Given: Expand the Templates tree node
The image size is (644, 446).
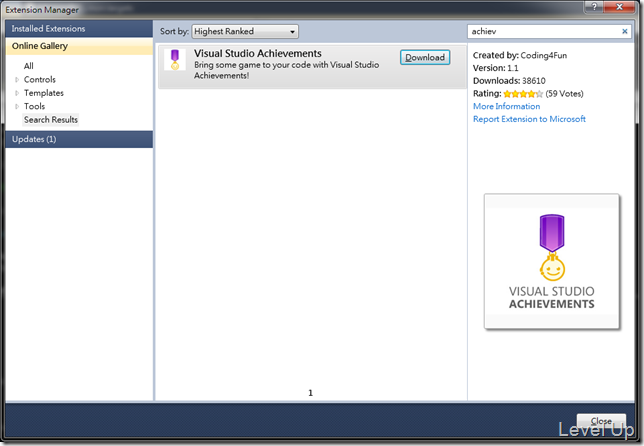Looking at the screenshot, I should click(x=17, y=93).
